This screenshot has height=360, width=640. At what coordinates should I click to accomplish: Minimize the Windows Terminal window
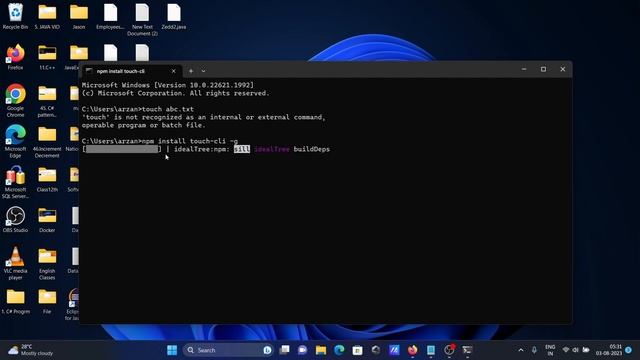tap(524, 69)
